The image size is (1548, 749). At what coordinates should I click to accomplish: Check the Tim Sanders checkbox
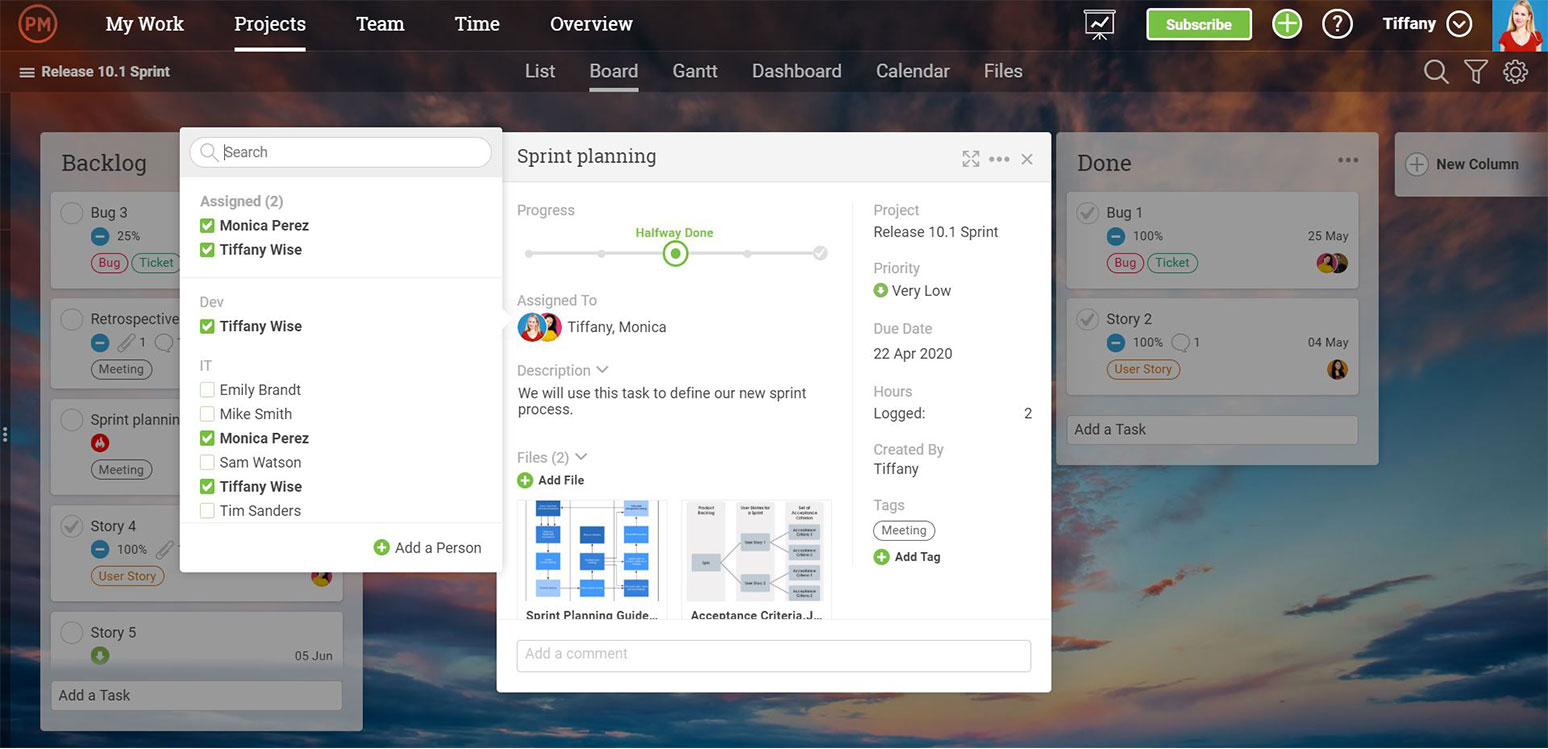[x=207, y=510]
